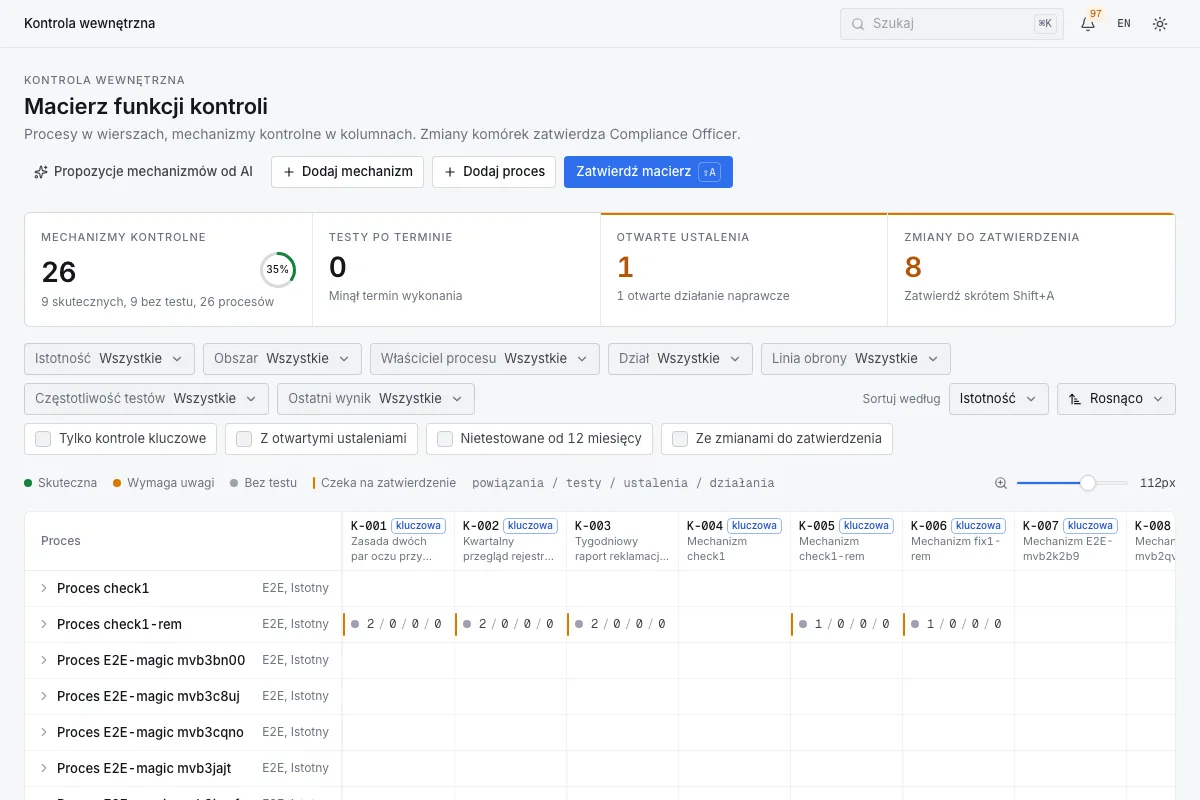This screenshot has width=1200, height=800.
Task: Check Ze zmianami do zatwierdzenia
Action: tap(680, 439)
